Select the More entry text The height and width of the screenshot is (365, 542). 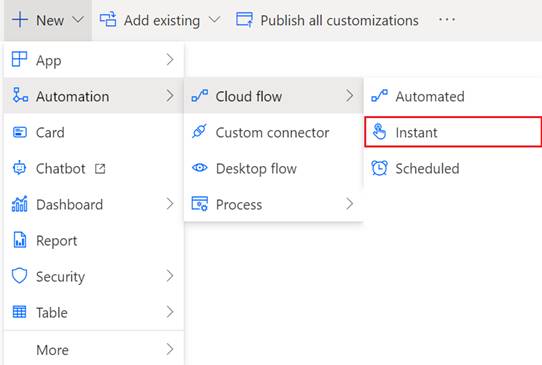52,350
